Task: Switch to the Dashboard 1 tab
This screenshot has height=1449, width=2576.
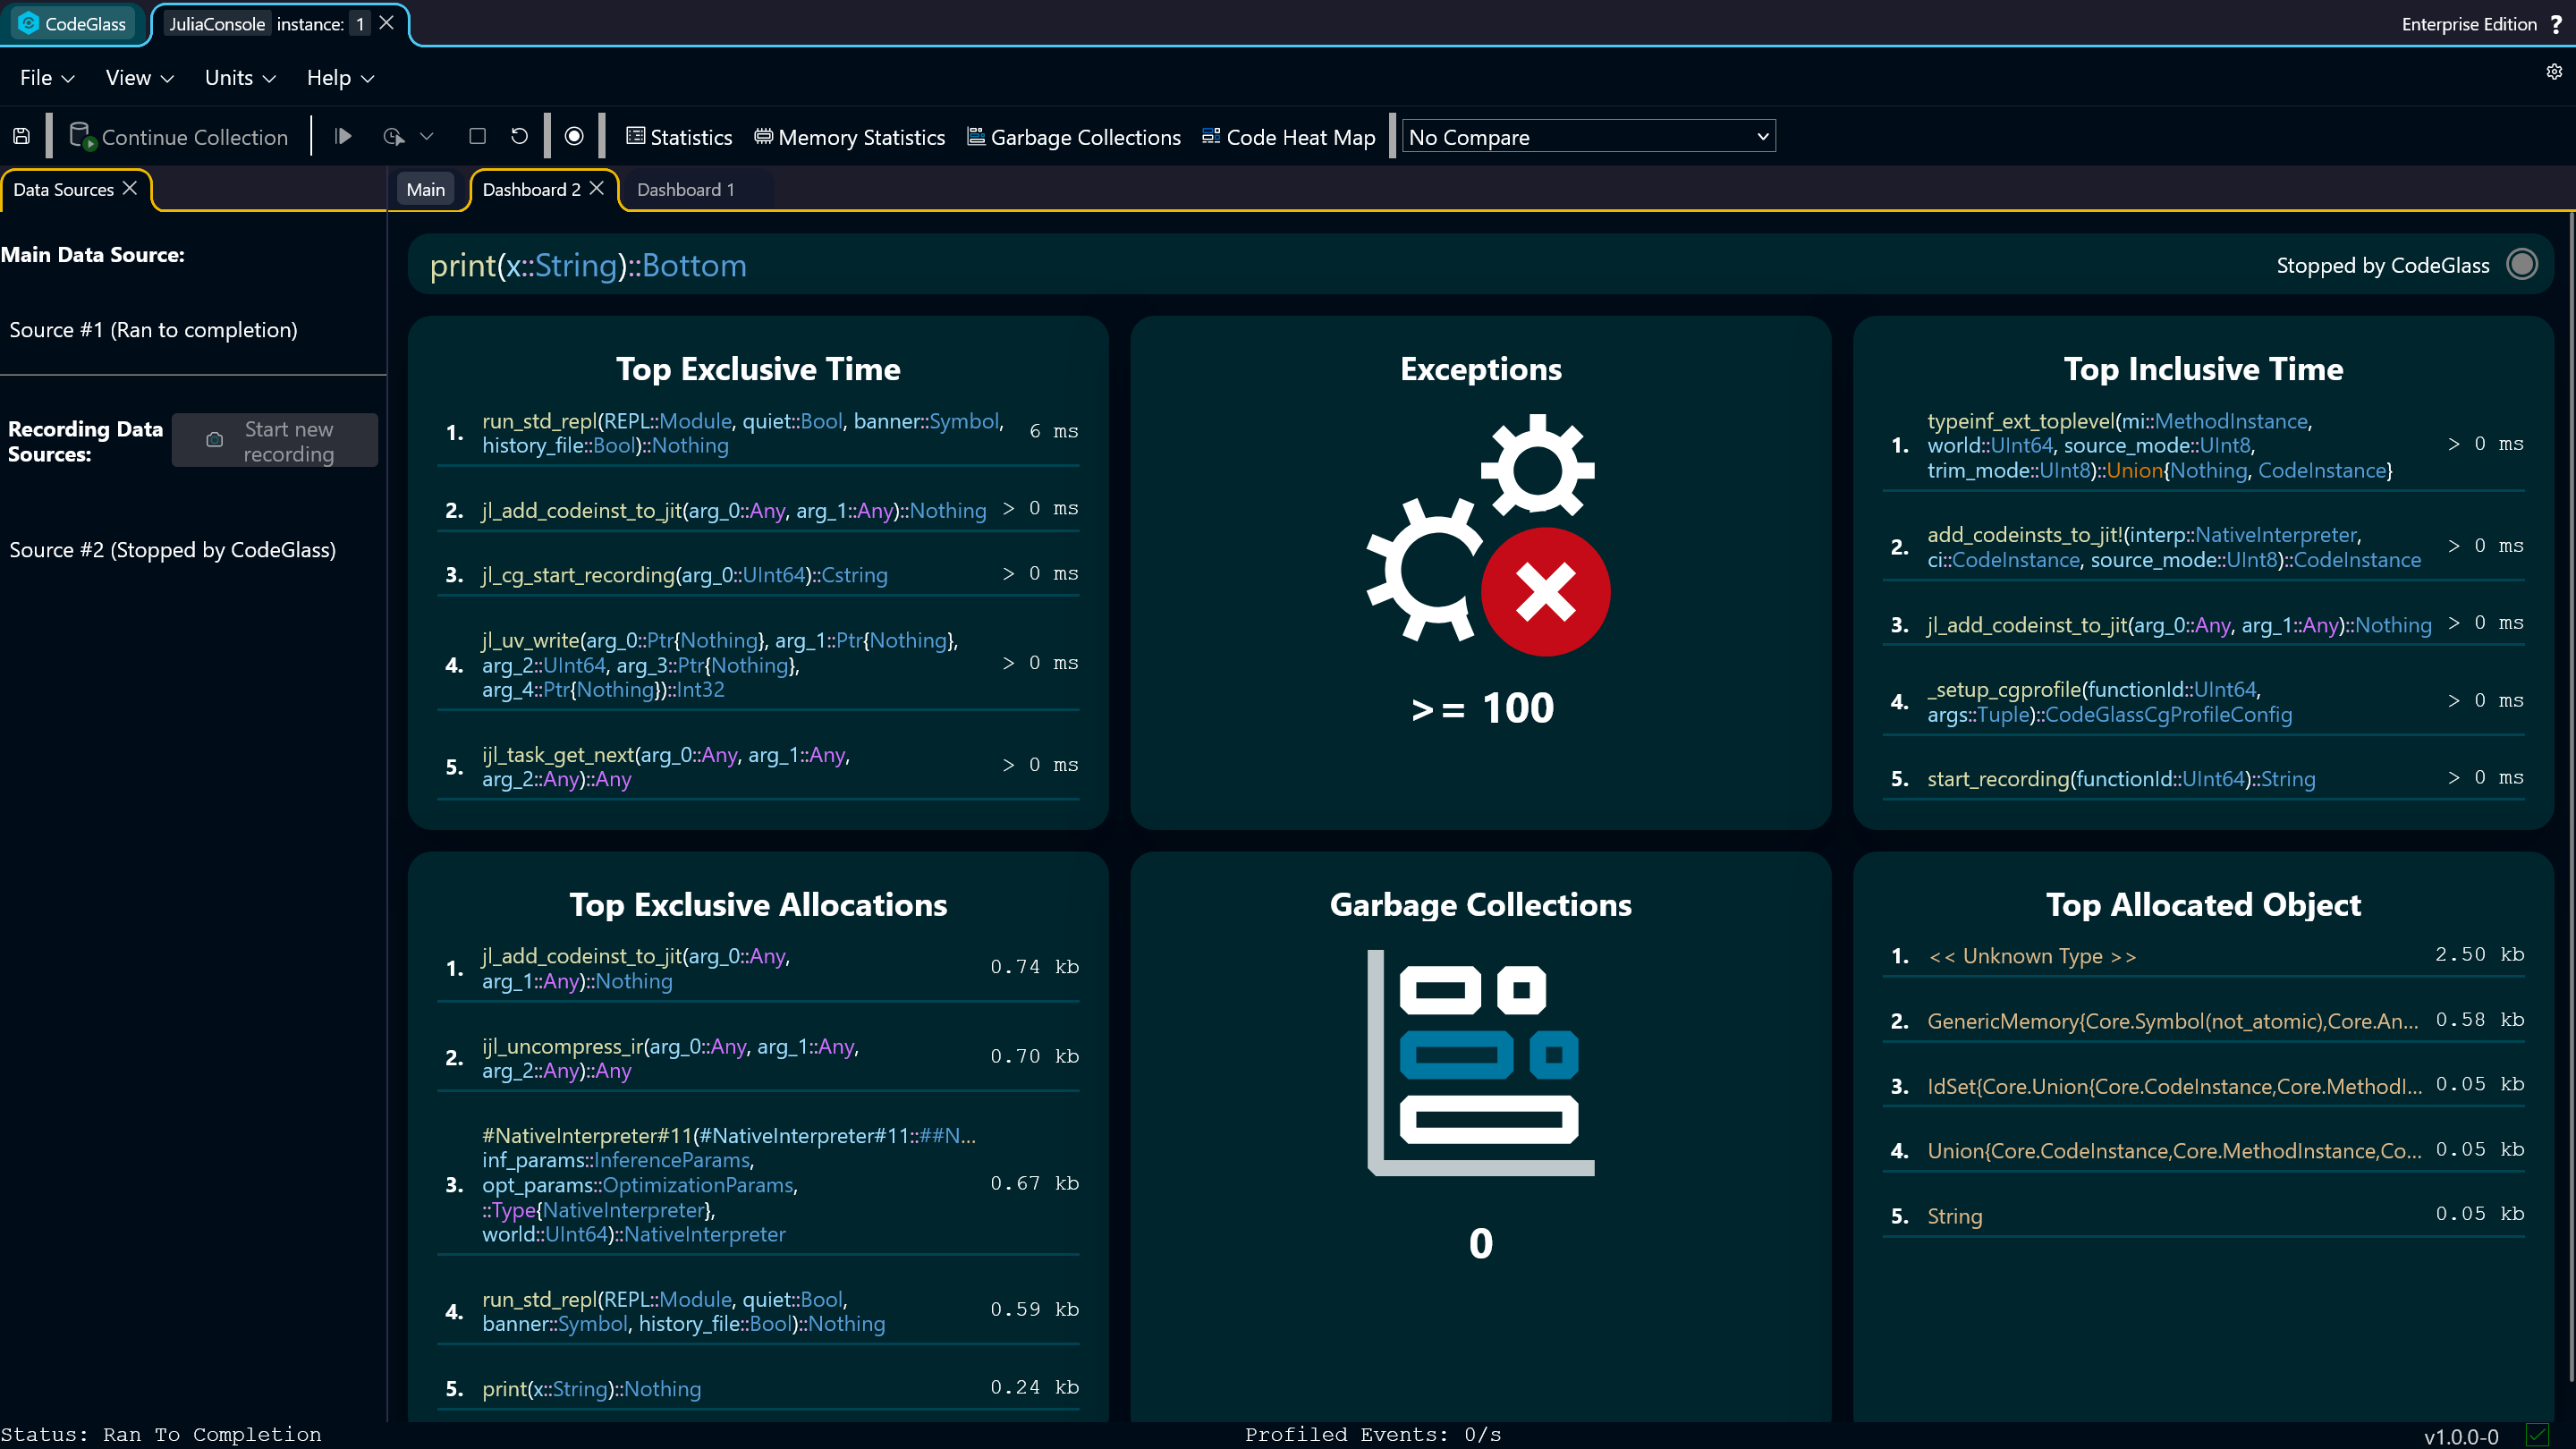Action: [686, 189]
